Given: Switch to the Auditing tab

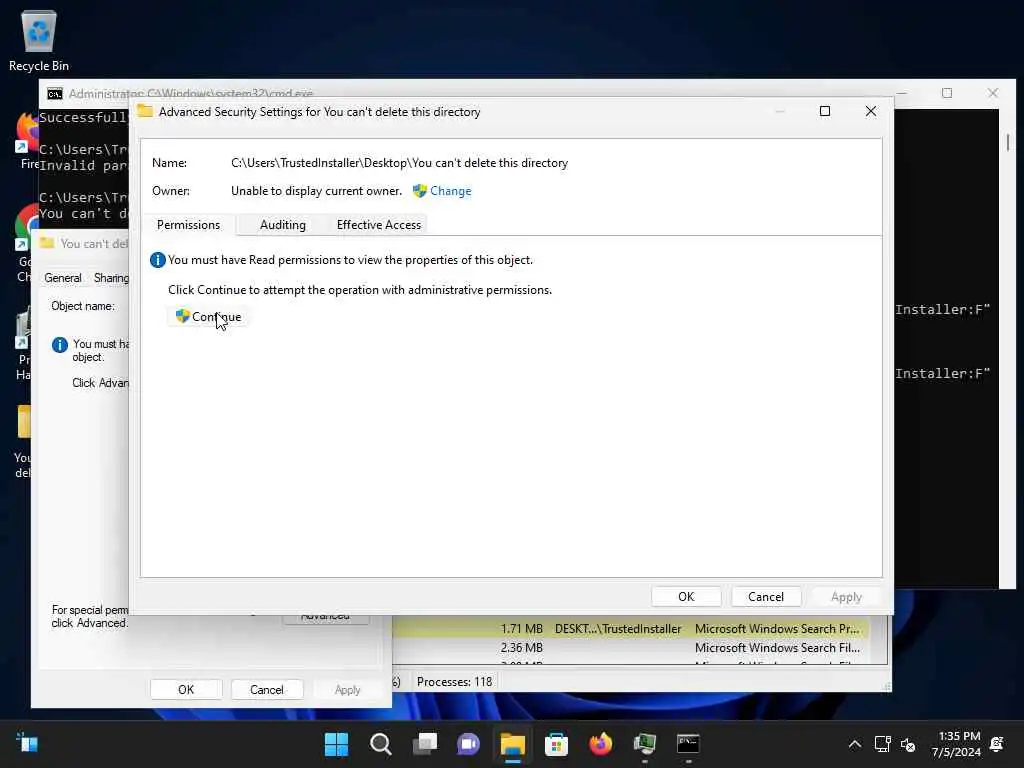Looking at the screenshot, I should [x=282, y=225].
